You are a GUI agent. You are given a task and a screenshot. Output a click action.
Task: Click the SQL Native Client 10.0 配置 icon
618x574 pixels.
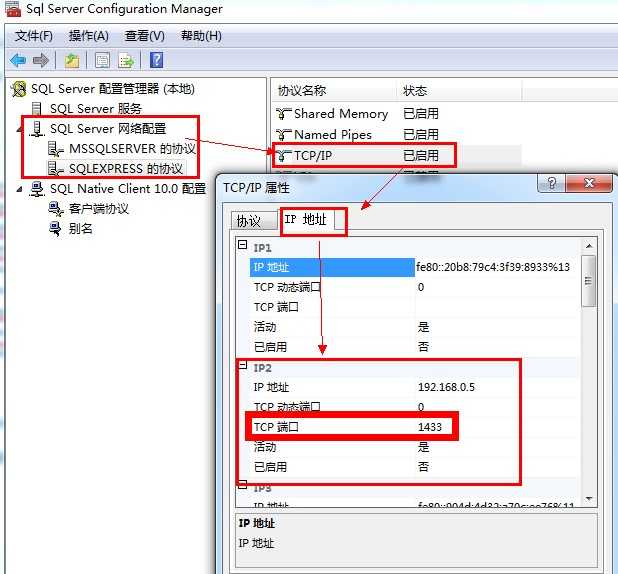tap(37, 189)
